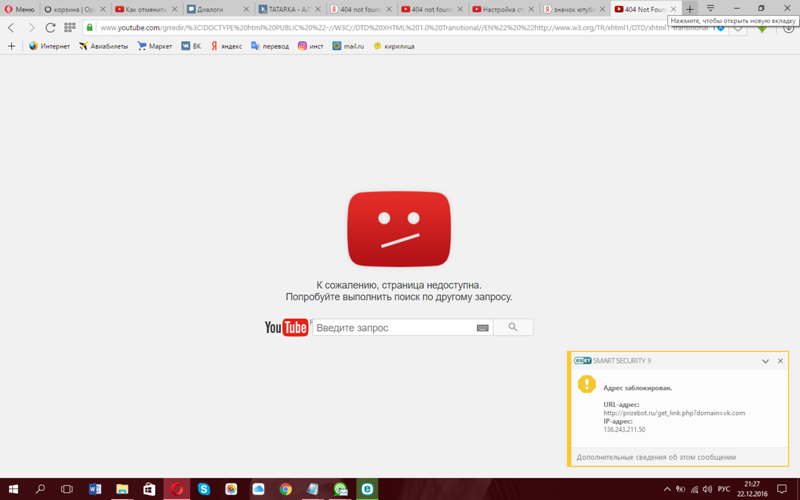Open the on-screen keyboard in search field
This screenshot has width=800, height=500.
482,328
